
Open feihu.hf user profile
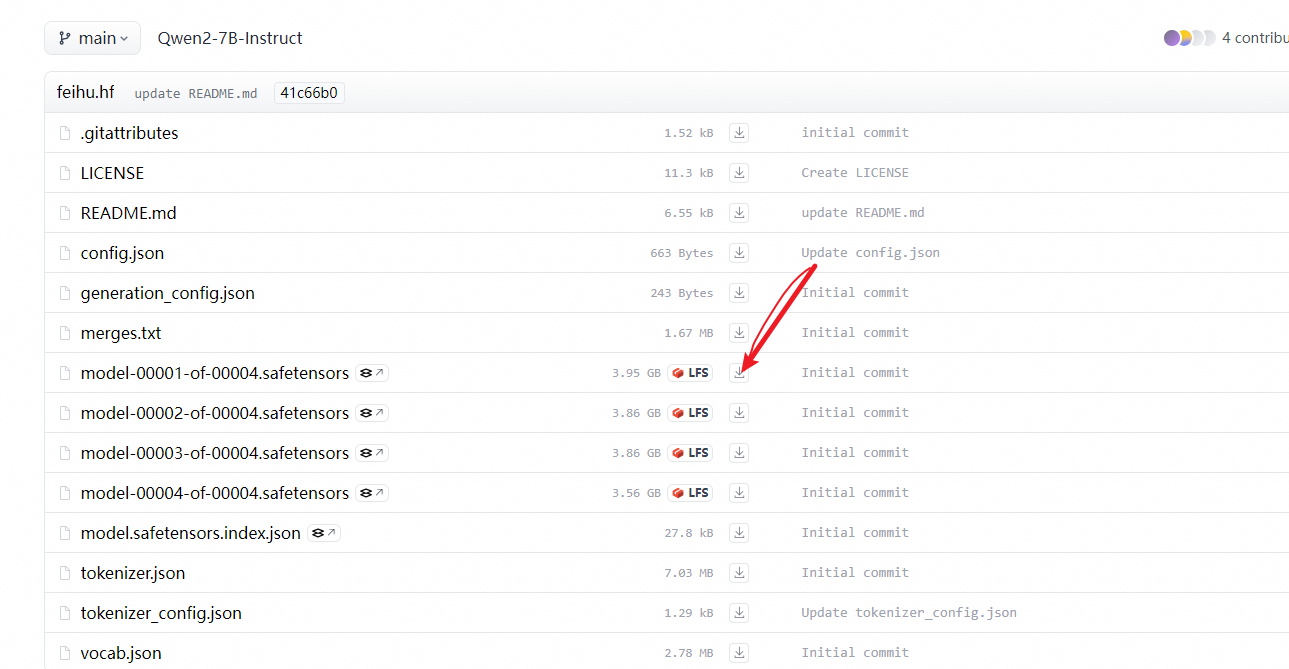[85, 93]
